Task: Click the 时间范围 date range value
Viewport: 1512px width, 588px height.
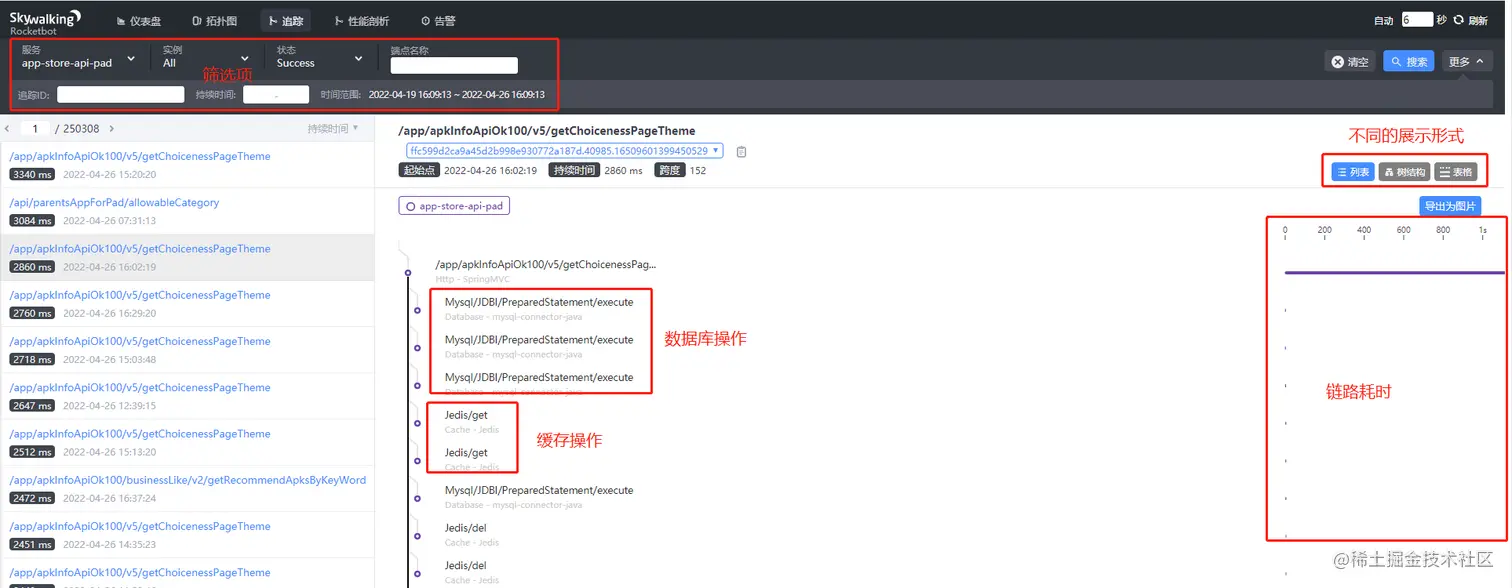Action: click(457, 94)
